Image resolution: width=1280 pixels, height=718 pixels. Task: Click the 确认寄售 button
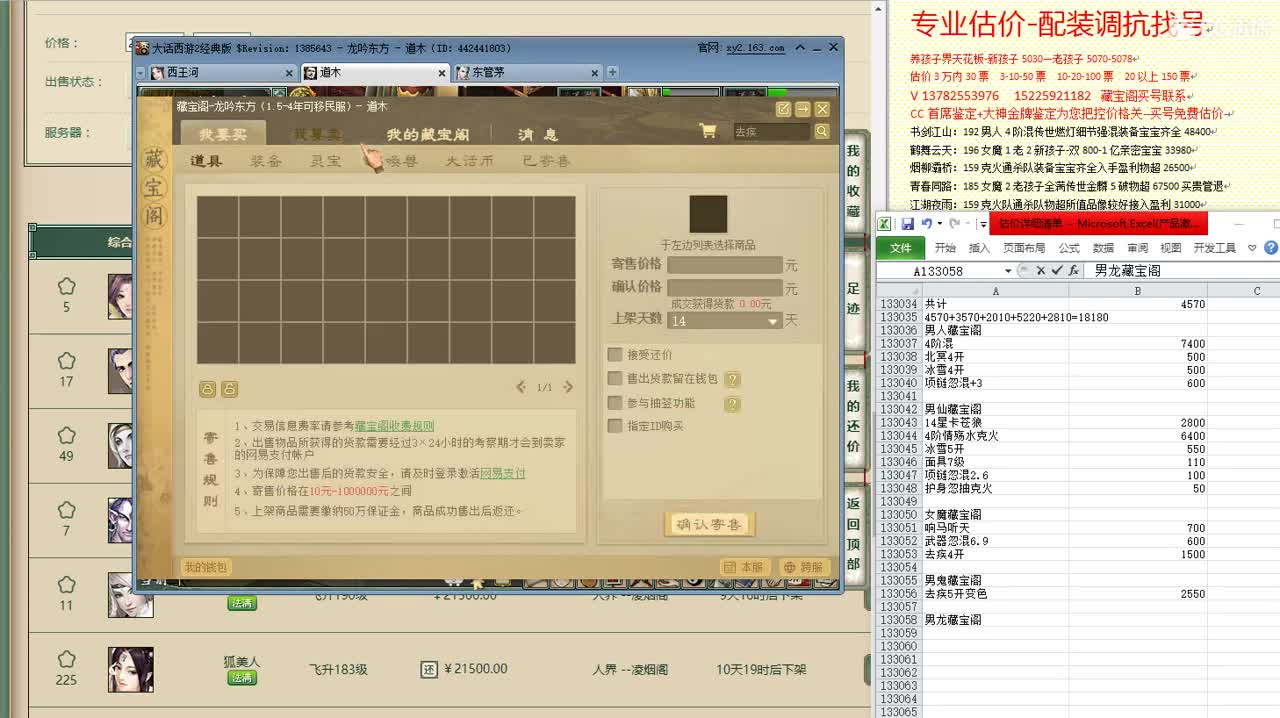click(709, 525)
